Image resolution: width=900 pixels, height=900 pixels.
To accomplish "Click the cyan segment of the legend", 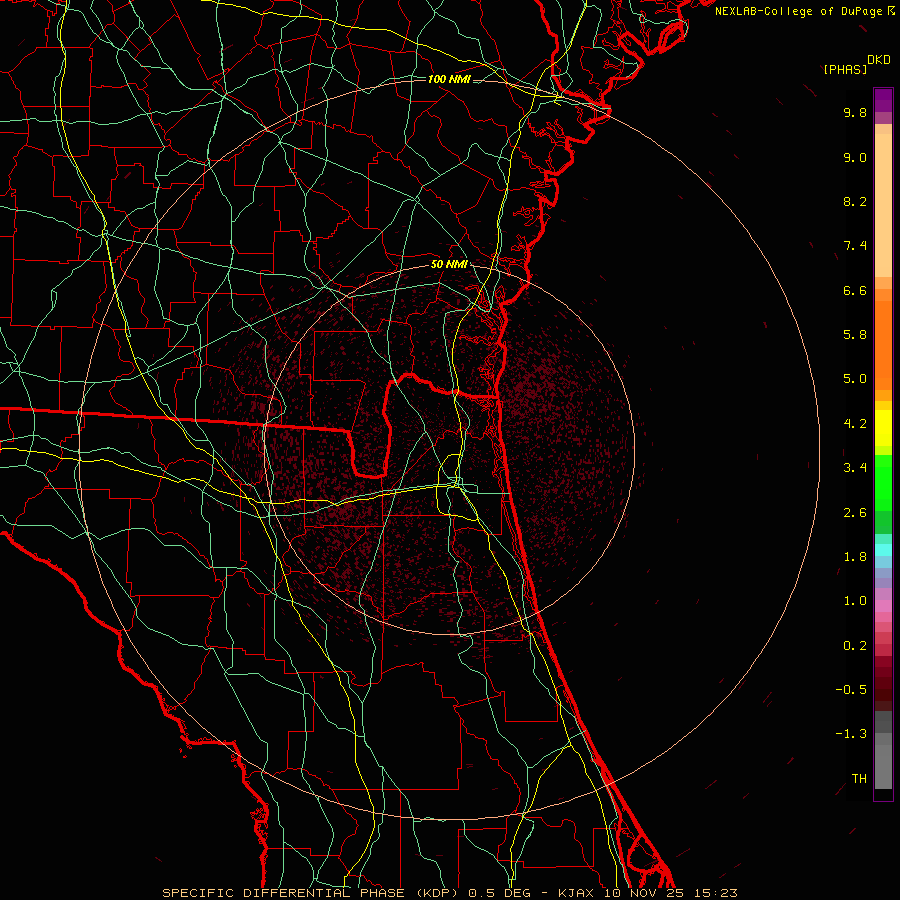I will click(883, 549).
